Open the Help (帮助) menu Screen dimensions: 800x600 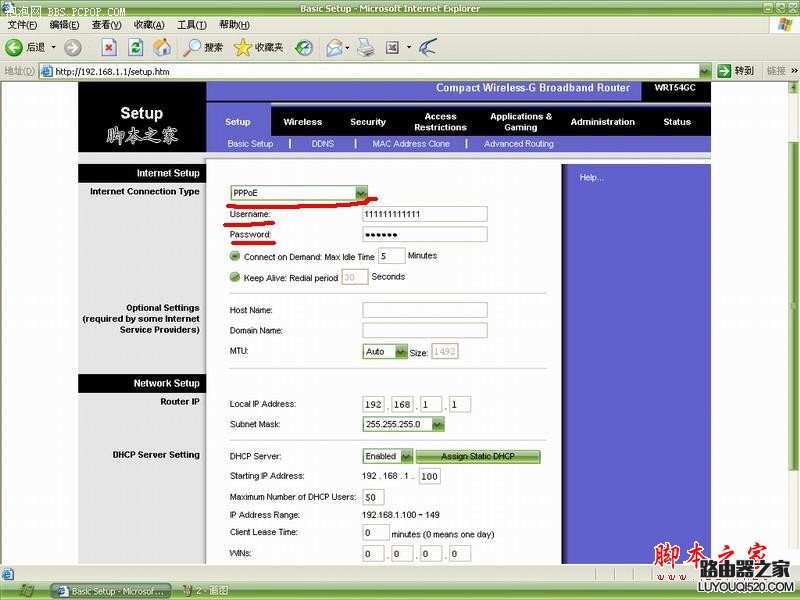(x=234, y=24)
